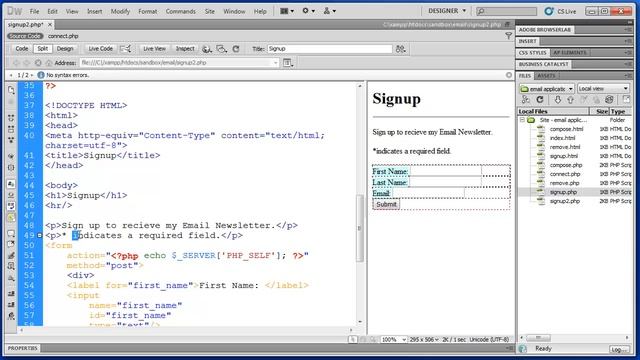Viewport: 640px width, 360px height.
Task: Open compose.php in the Files panel
Action: [566, 165]
